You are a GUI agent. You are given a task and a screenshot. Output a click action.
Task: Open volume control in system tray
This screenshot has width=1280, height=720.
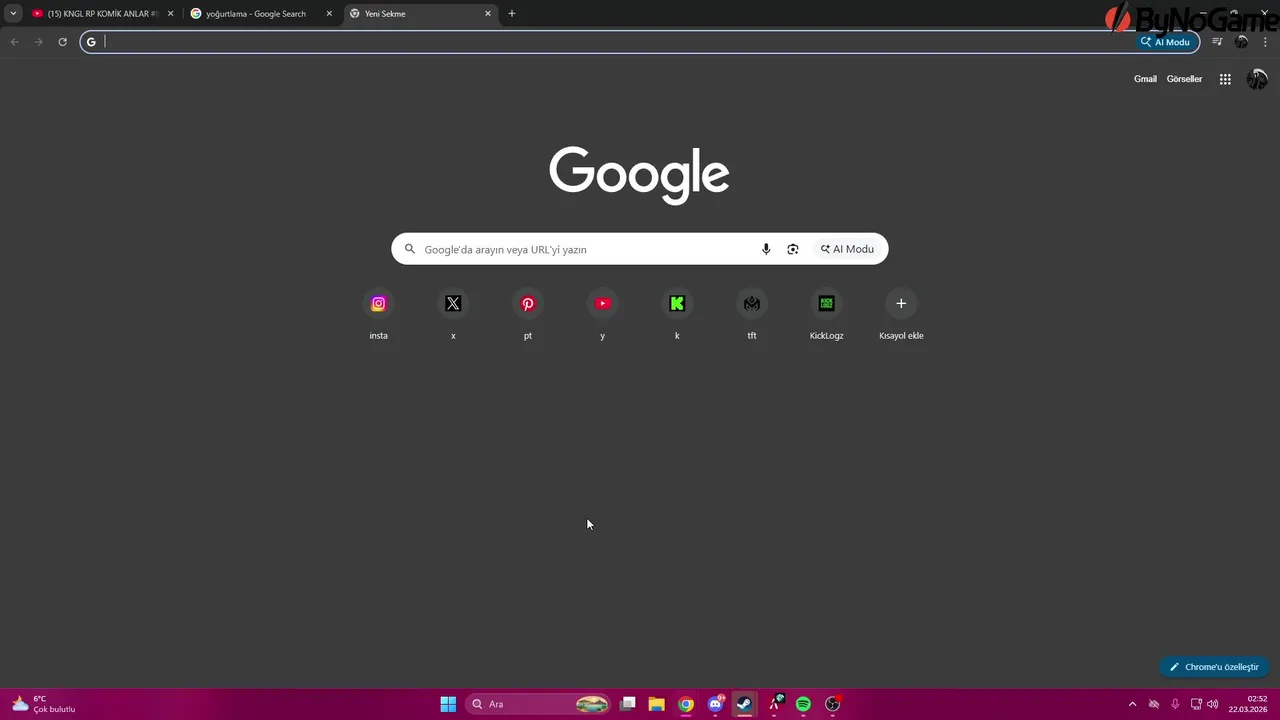tap(1213, 704)
